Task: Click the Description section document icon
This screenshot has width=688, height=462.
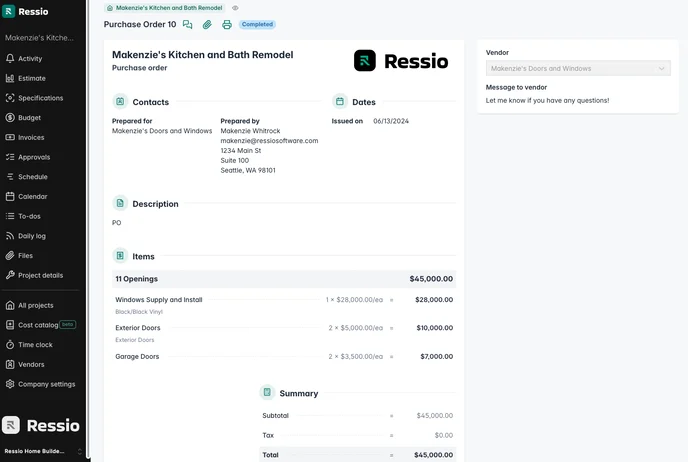Action: point(120,204)
